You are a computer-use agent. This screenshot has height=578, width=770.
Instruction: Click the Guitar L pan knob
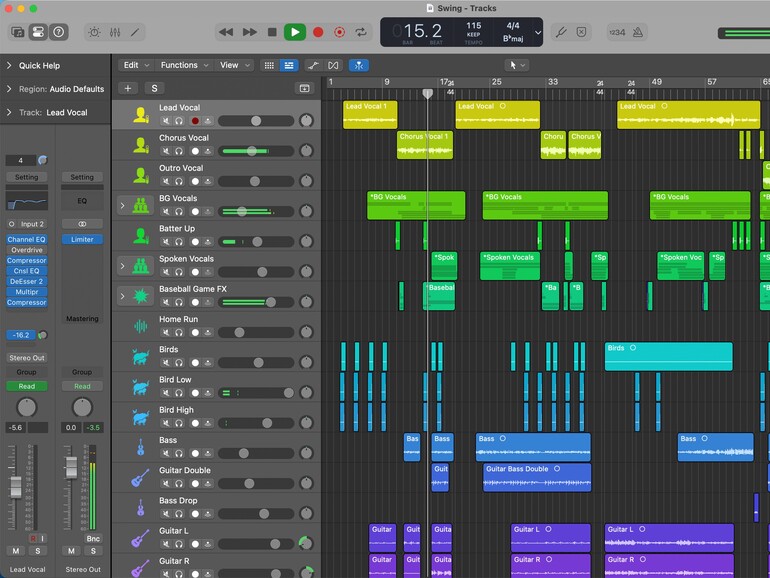pos(306,543)
